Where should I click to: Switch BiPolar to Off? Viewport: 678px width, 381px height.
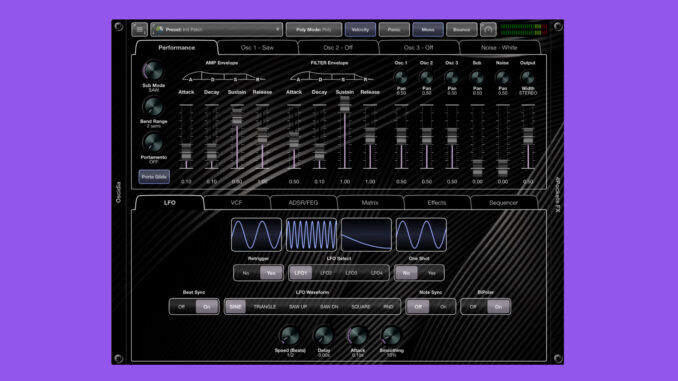(473, 307)
